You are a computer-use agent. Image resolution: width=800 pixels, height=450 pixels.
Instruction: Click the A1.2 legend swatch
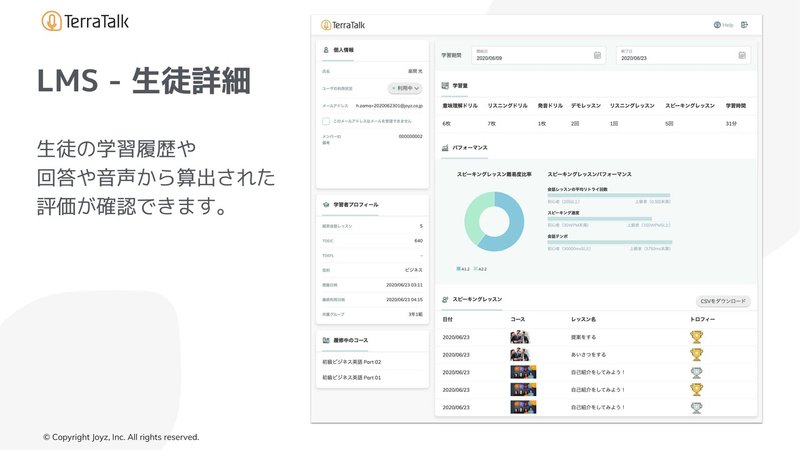(x=459, y=268)
